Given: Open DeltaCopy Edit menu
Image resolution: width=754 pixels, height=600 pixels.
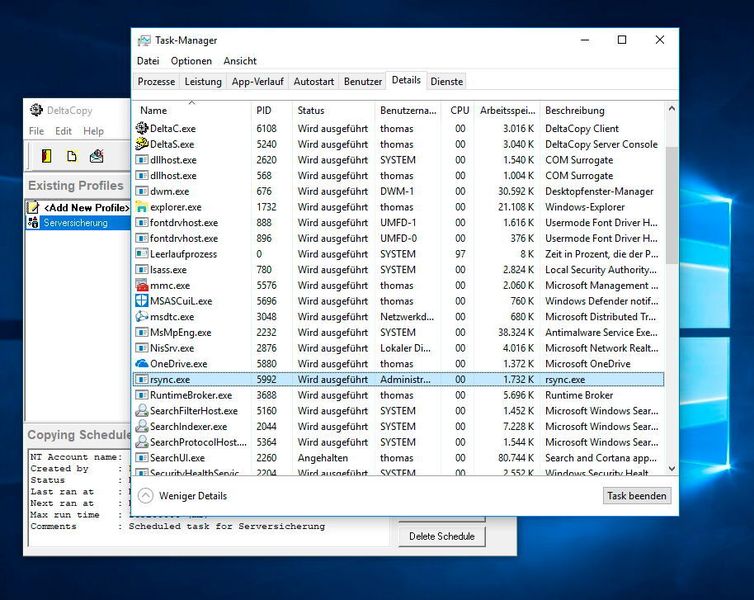Looking at the screenshot, I should point(63,131).
